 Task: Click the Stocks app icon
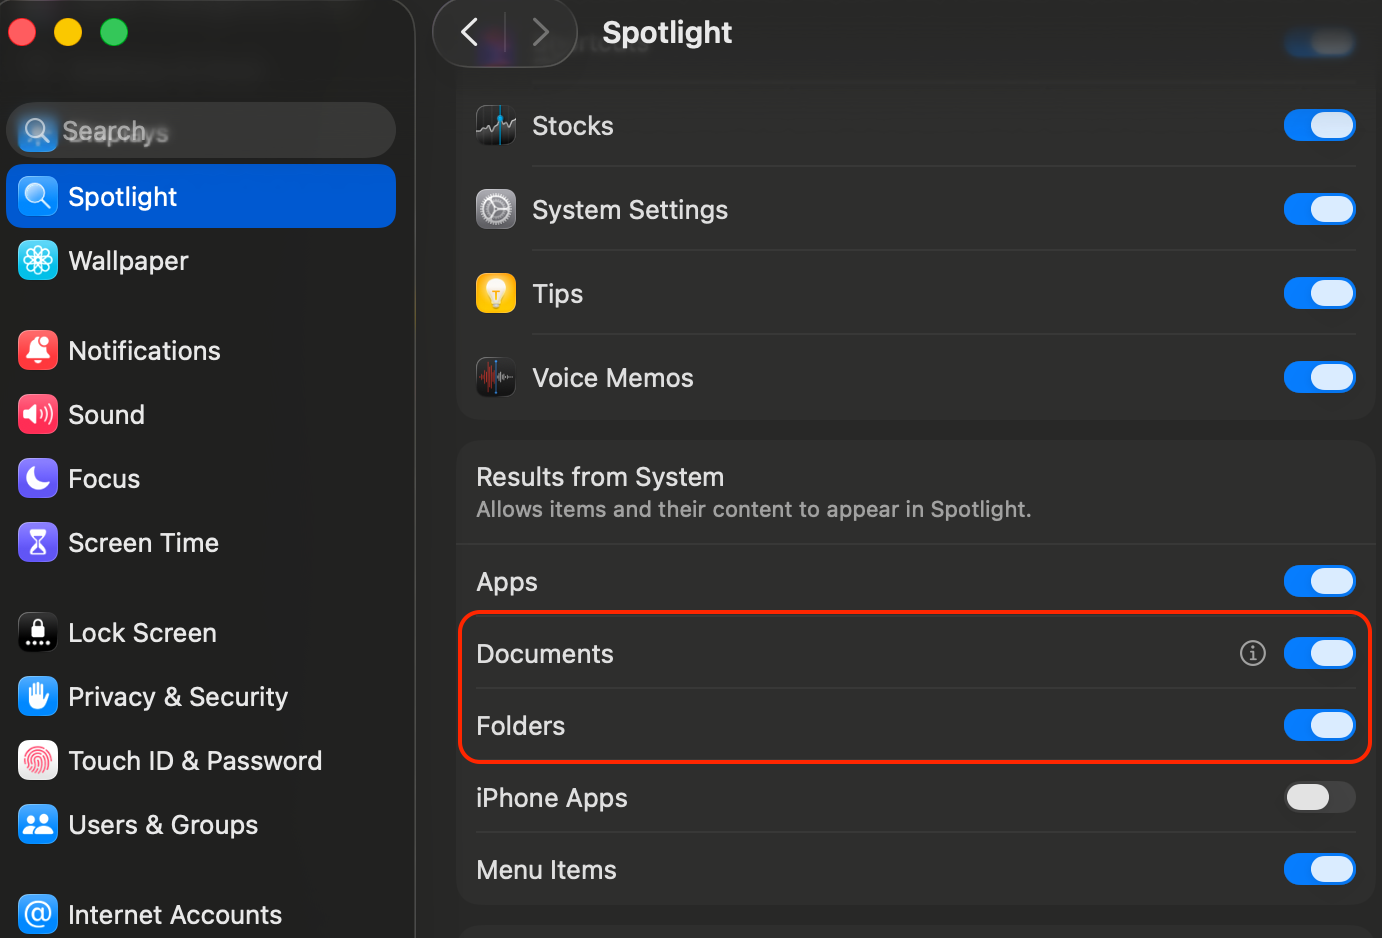[x=496, y=126]
